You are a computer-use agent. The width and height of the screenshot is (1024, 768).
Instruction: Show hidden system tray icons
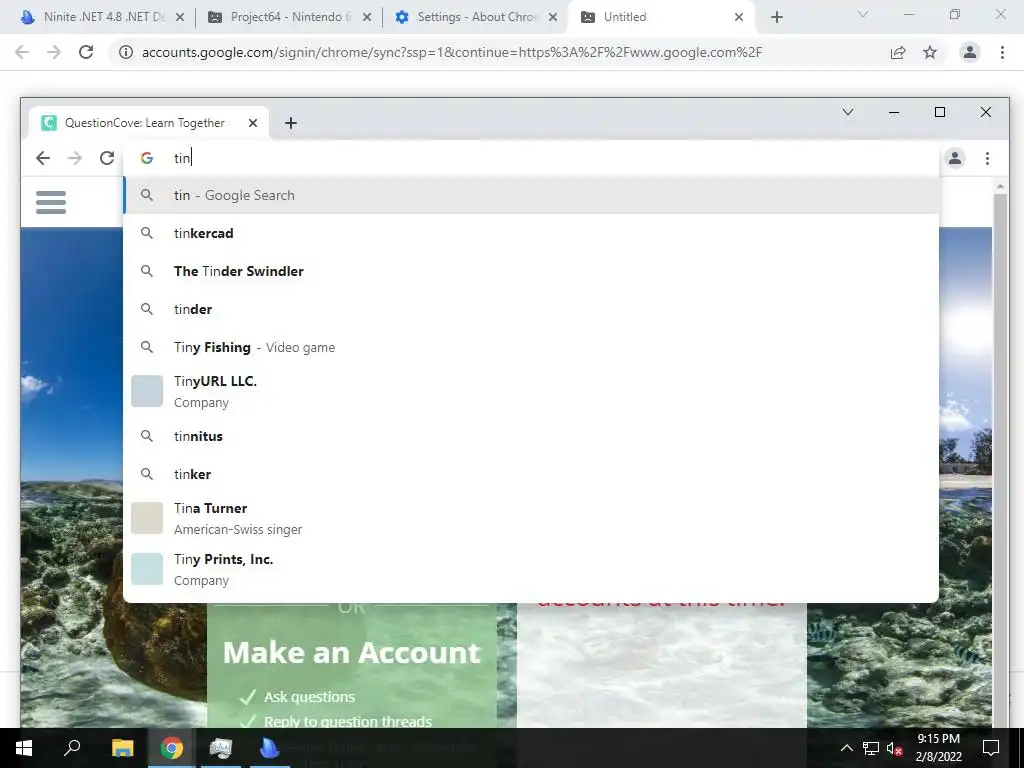click(846, 748)
